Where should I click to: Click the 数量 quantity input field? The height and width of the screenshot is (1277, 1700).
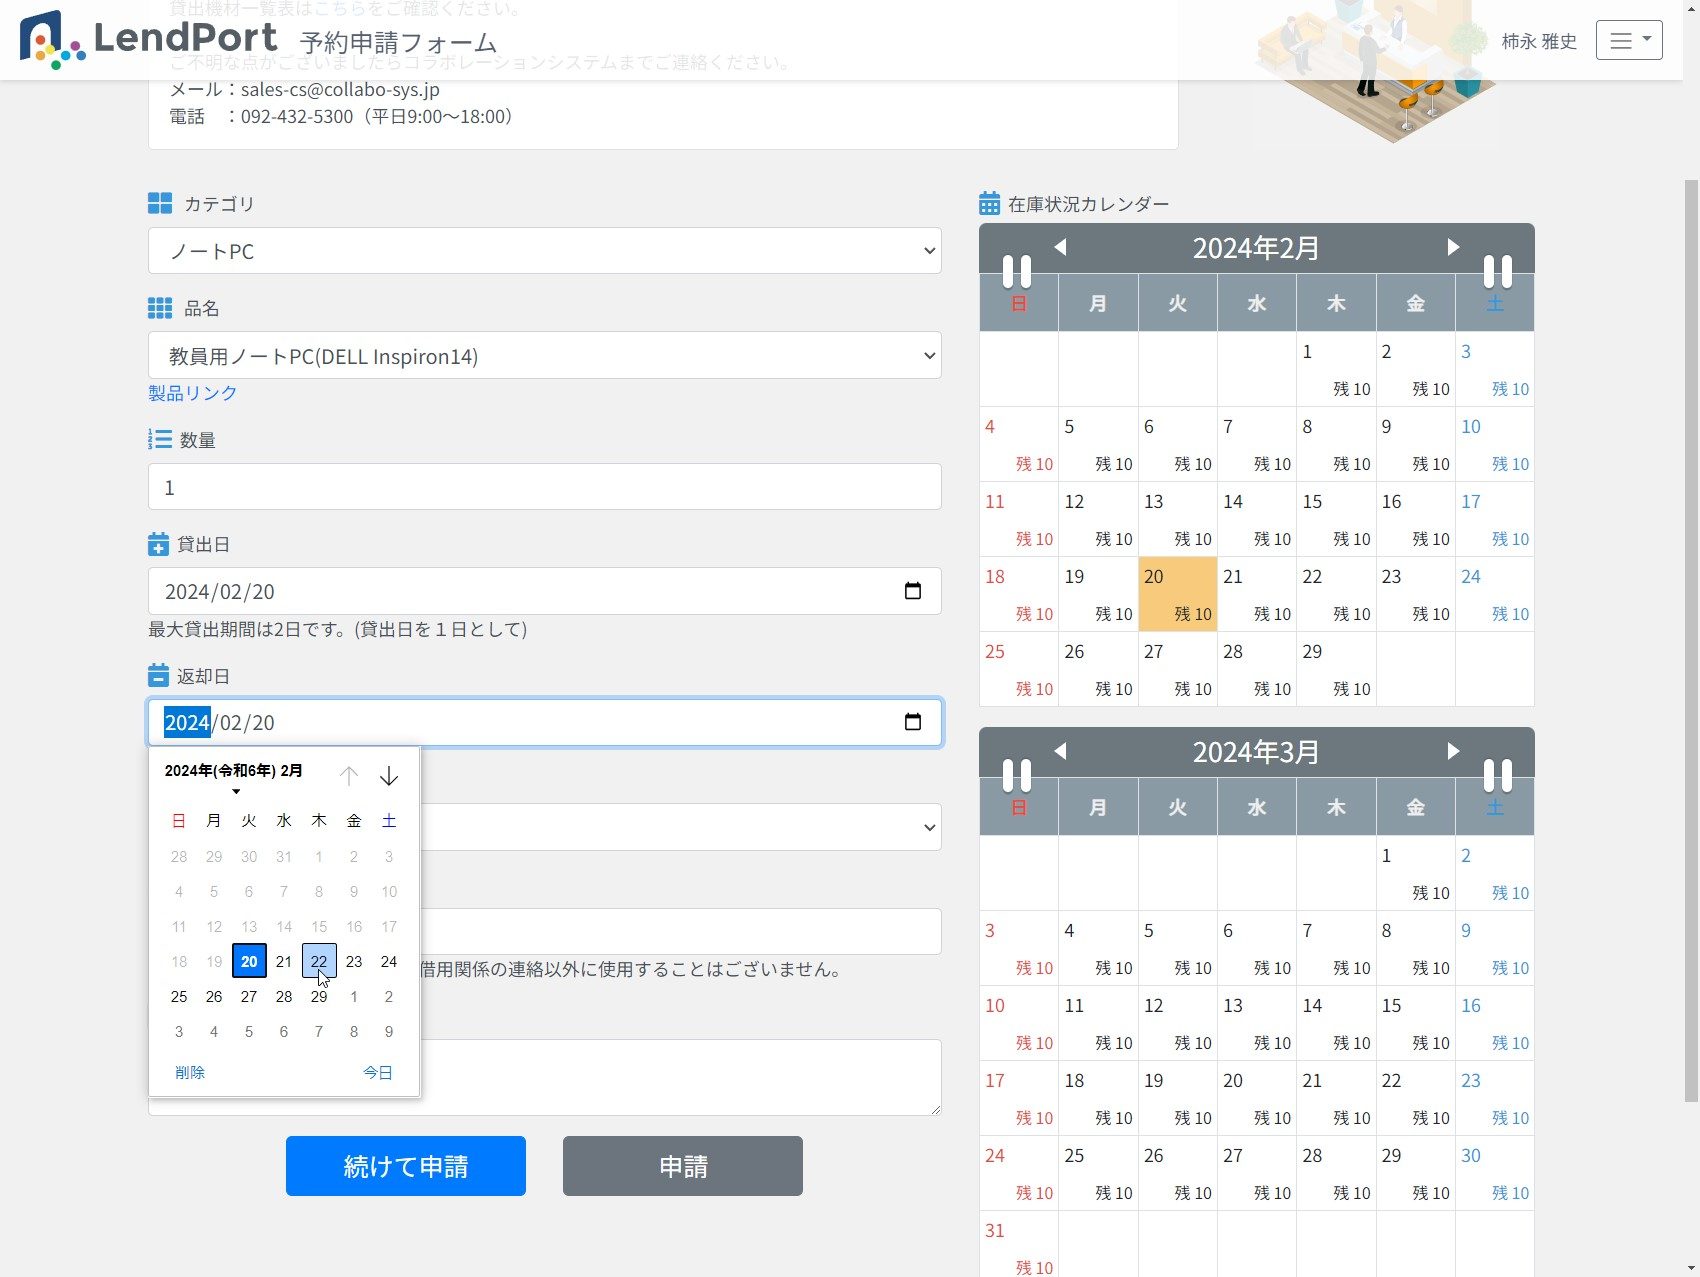coord(545,487)
